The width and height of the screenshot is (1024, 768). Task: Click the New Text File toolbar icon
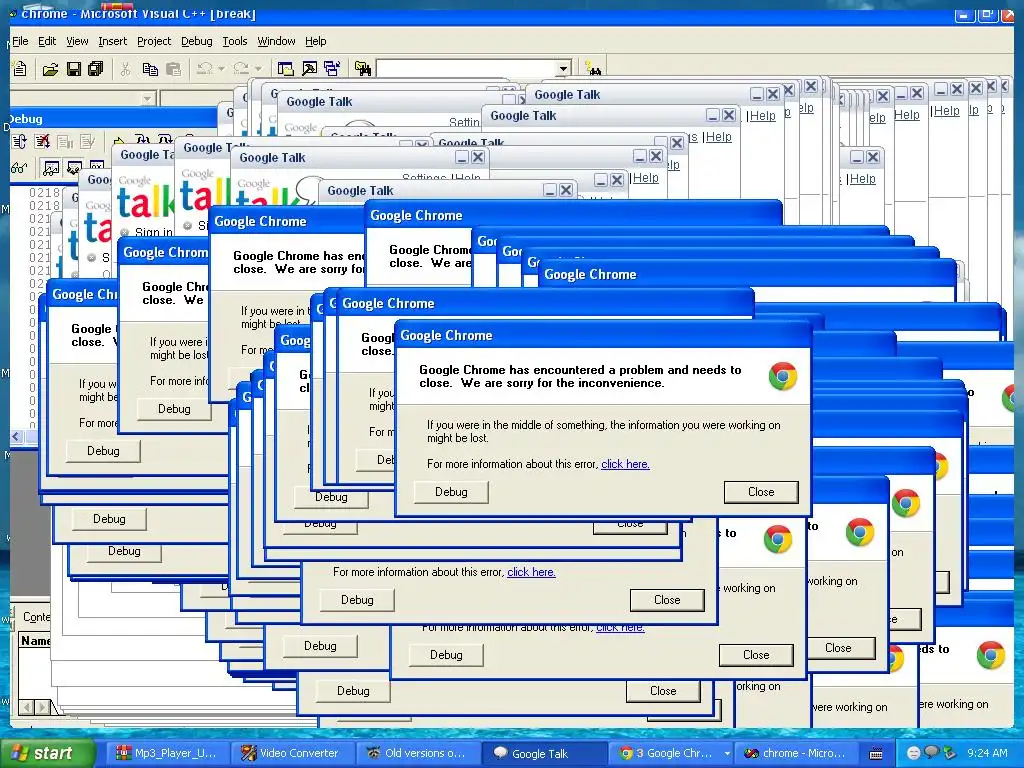point(20,69)
